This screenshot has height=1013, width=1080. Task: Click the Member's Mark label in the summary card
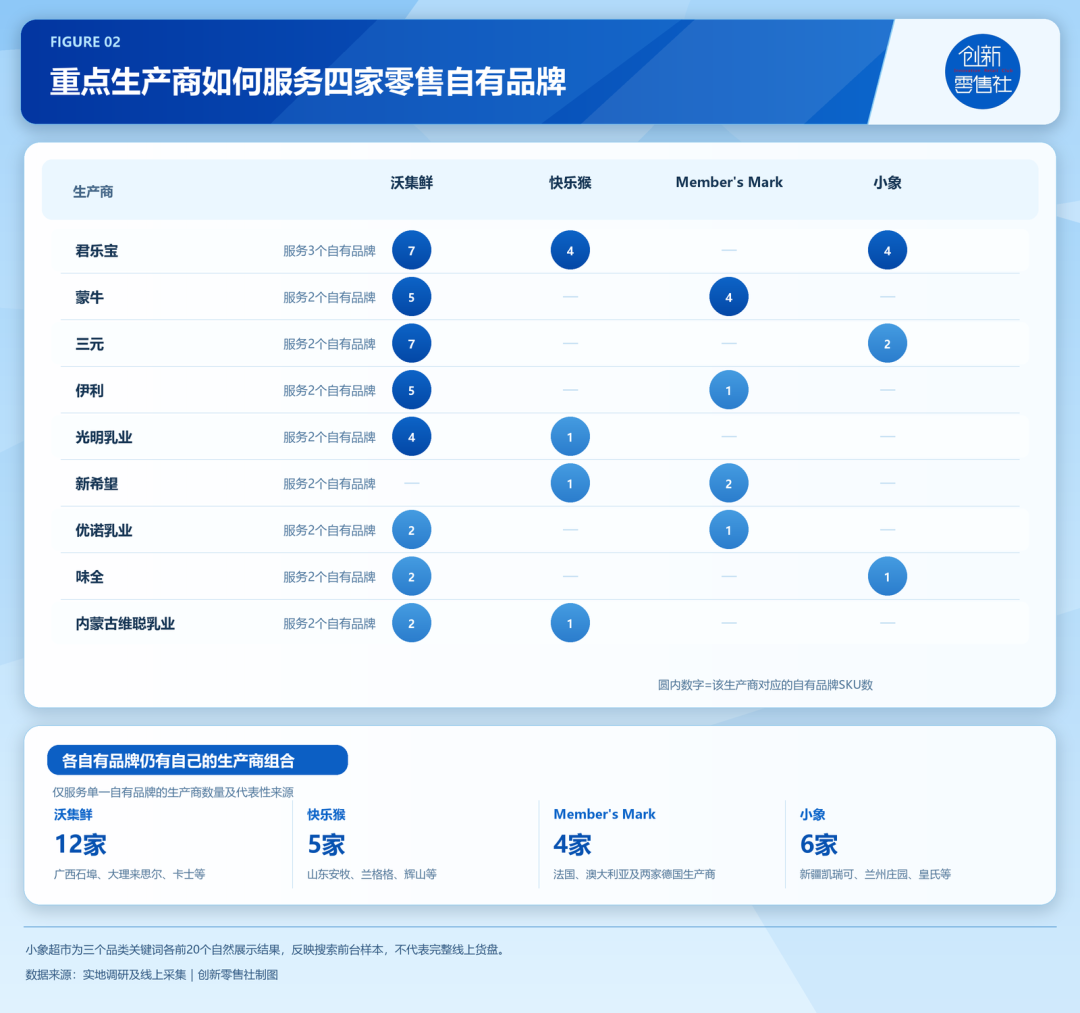click(x=605, y=814)
